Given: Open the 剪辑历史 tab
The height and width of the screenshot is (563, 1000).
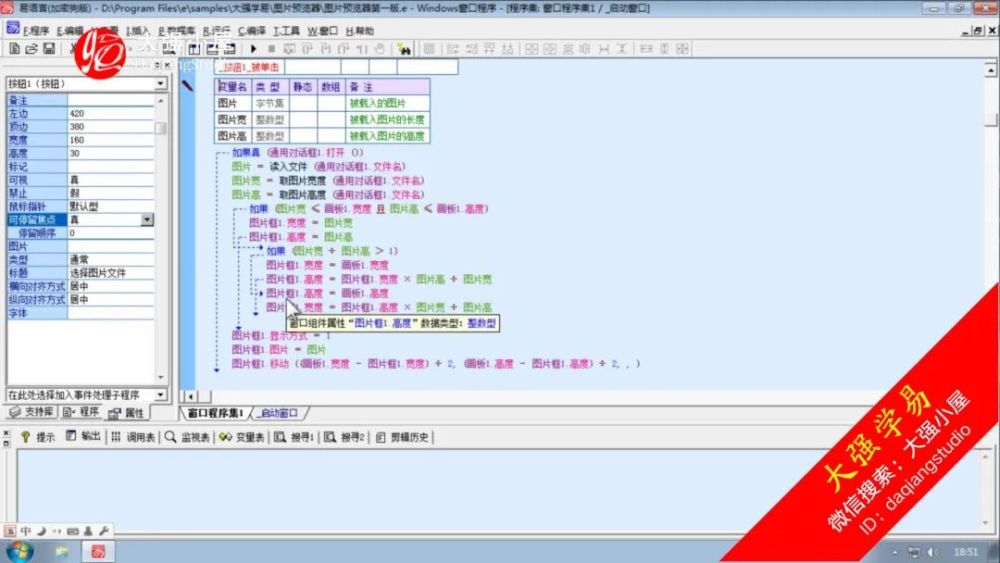Looking at the screenshot, I should point(402,437).
